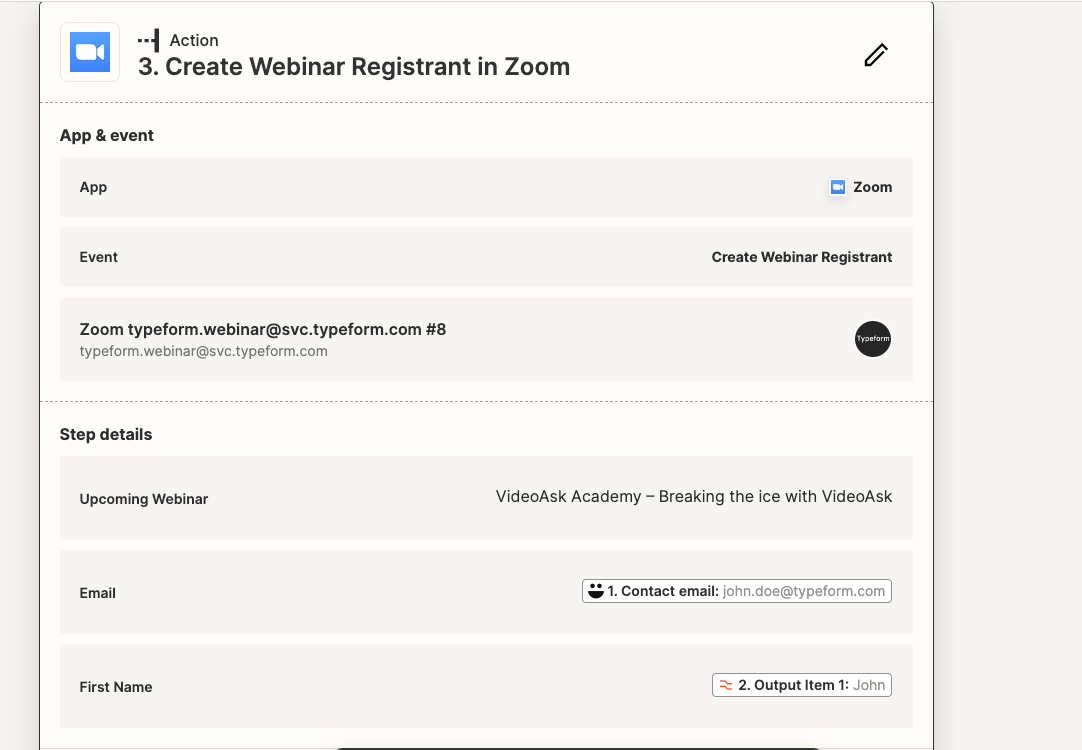Screen dimensions: 1082x750
Task: Click the "First Name" field label
Action: point(116,687)
